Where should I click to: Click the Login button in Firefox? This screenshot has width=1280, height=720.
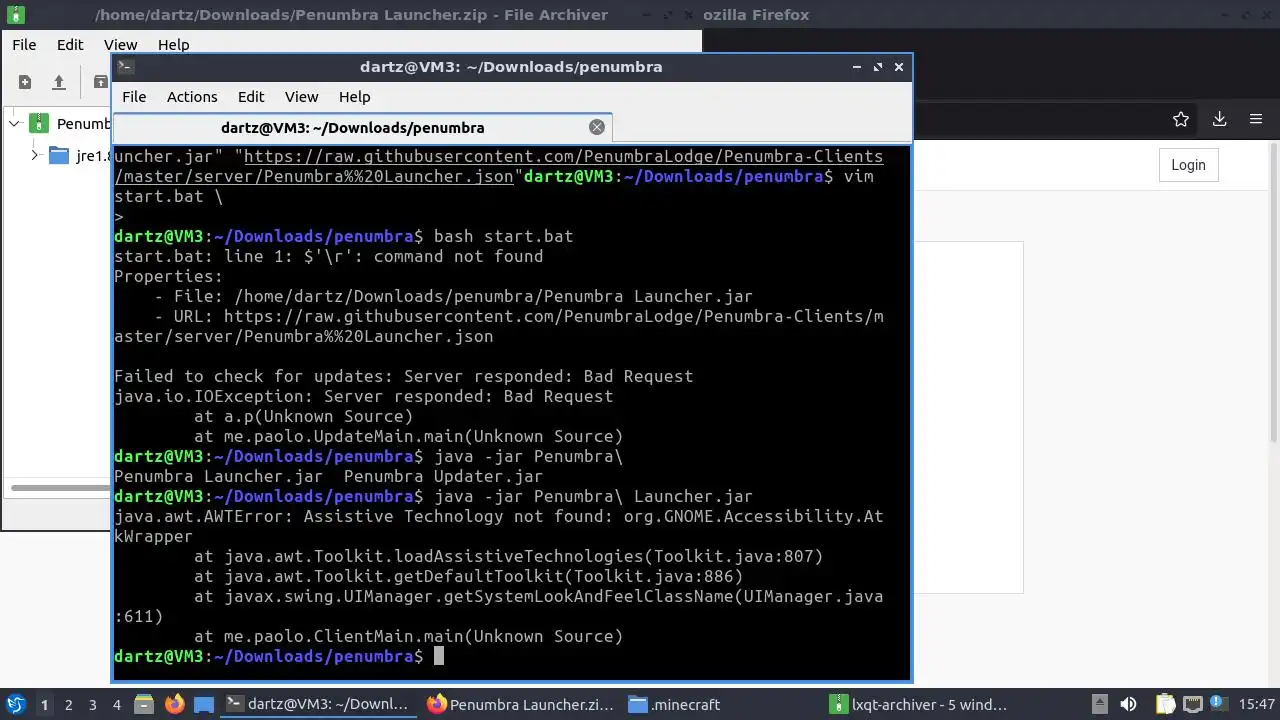pyautogui.click(x=1188, y=165)
